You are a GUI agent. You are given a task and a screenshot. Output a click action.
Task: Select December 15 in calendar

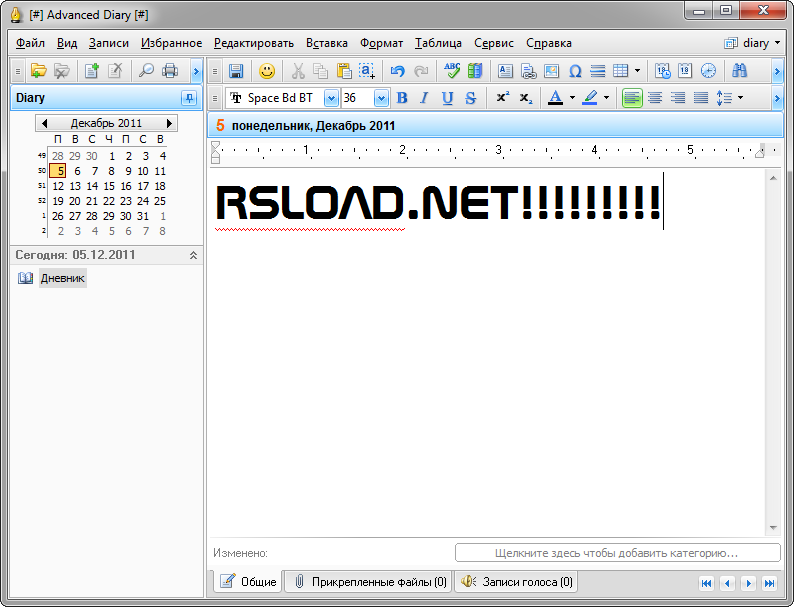pos(109,186)
